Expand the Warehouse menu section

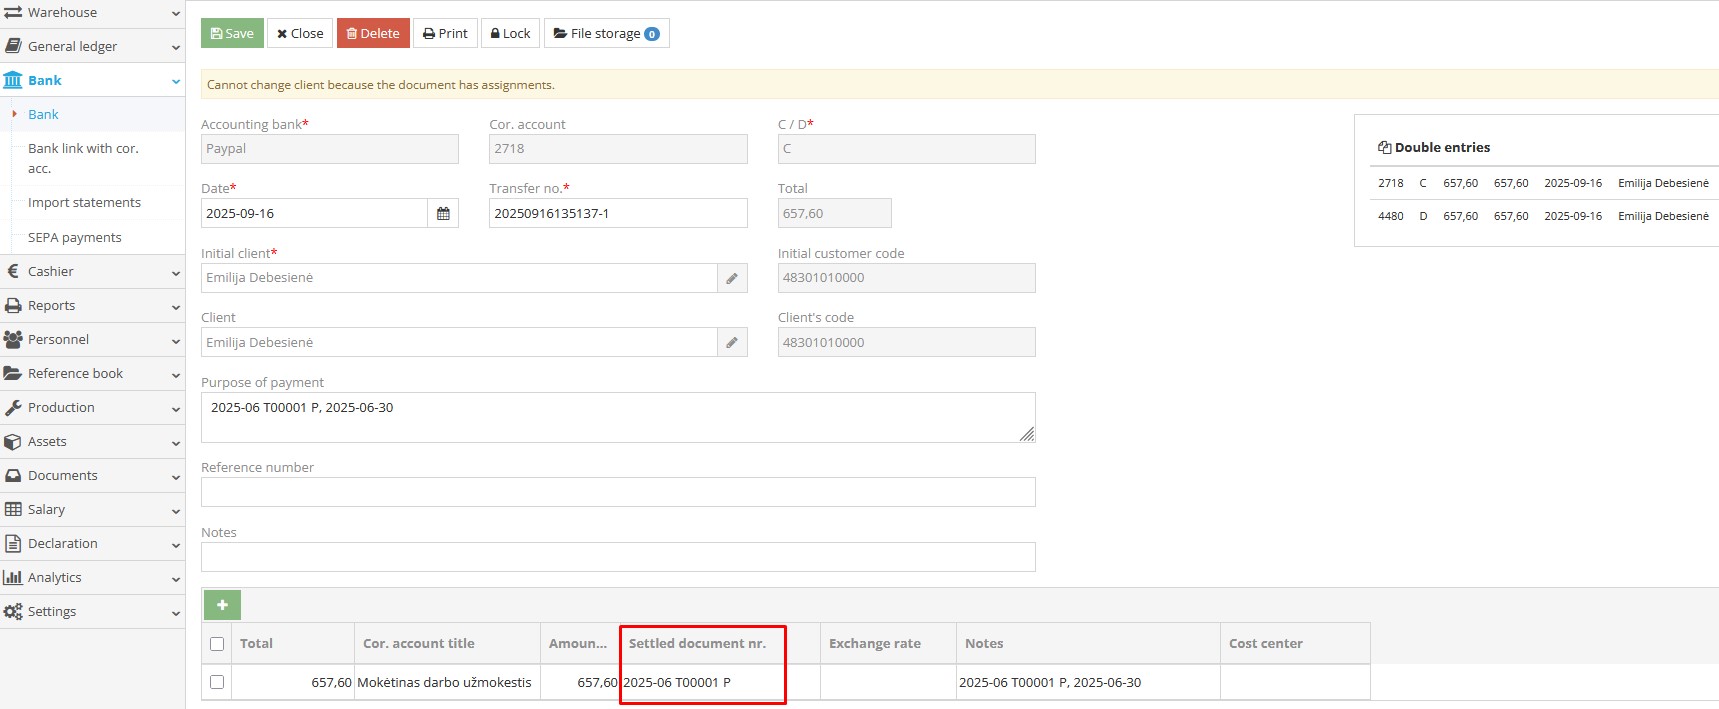(92, 13)
